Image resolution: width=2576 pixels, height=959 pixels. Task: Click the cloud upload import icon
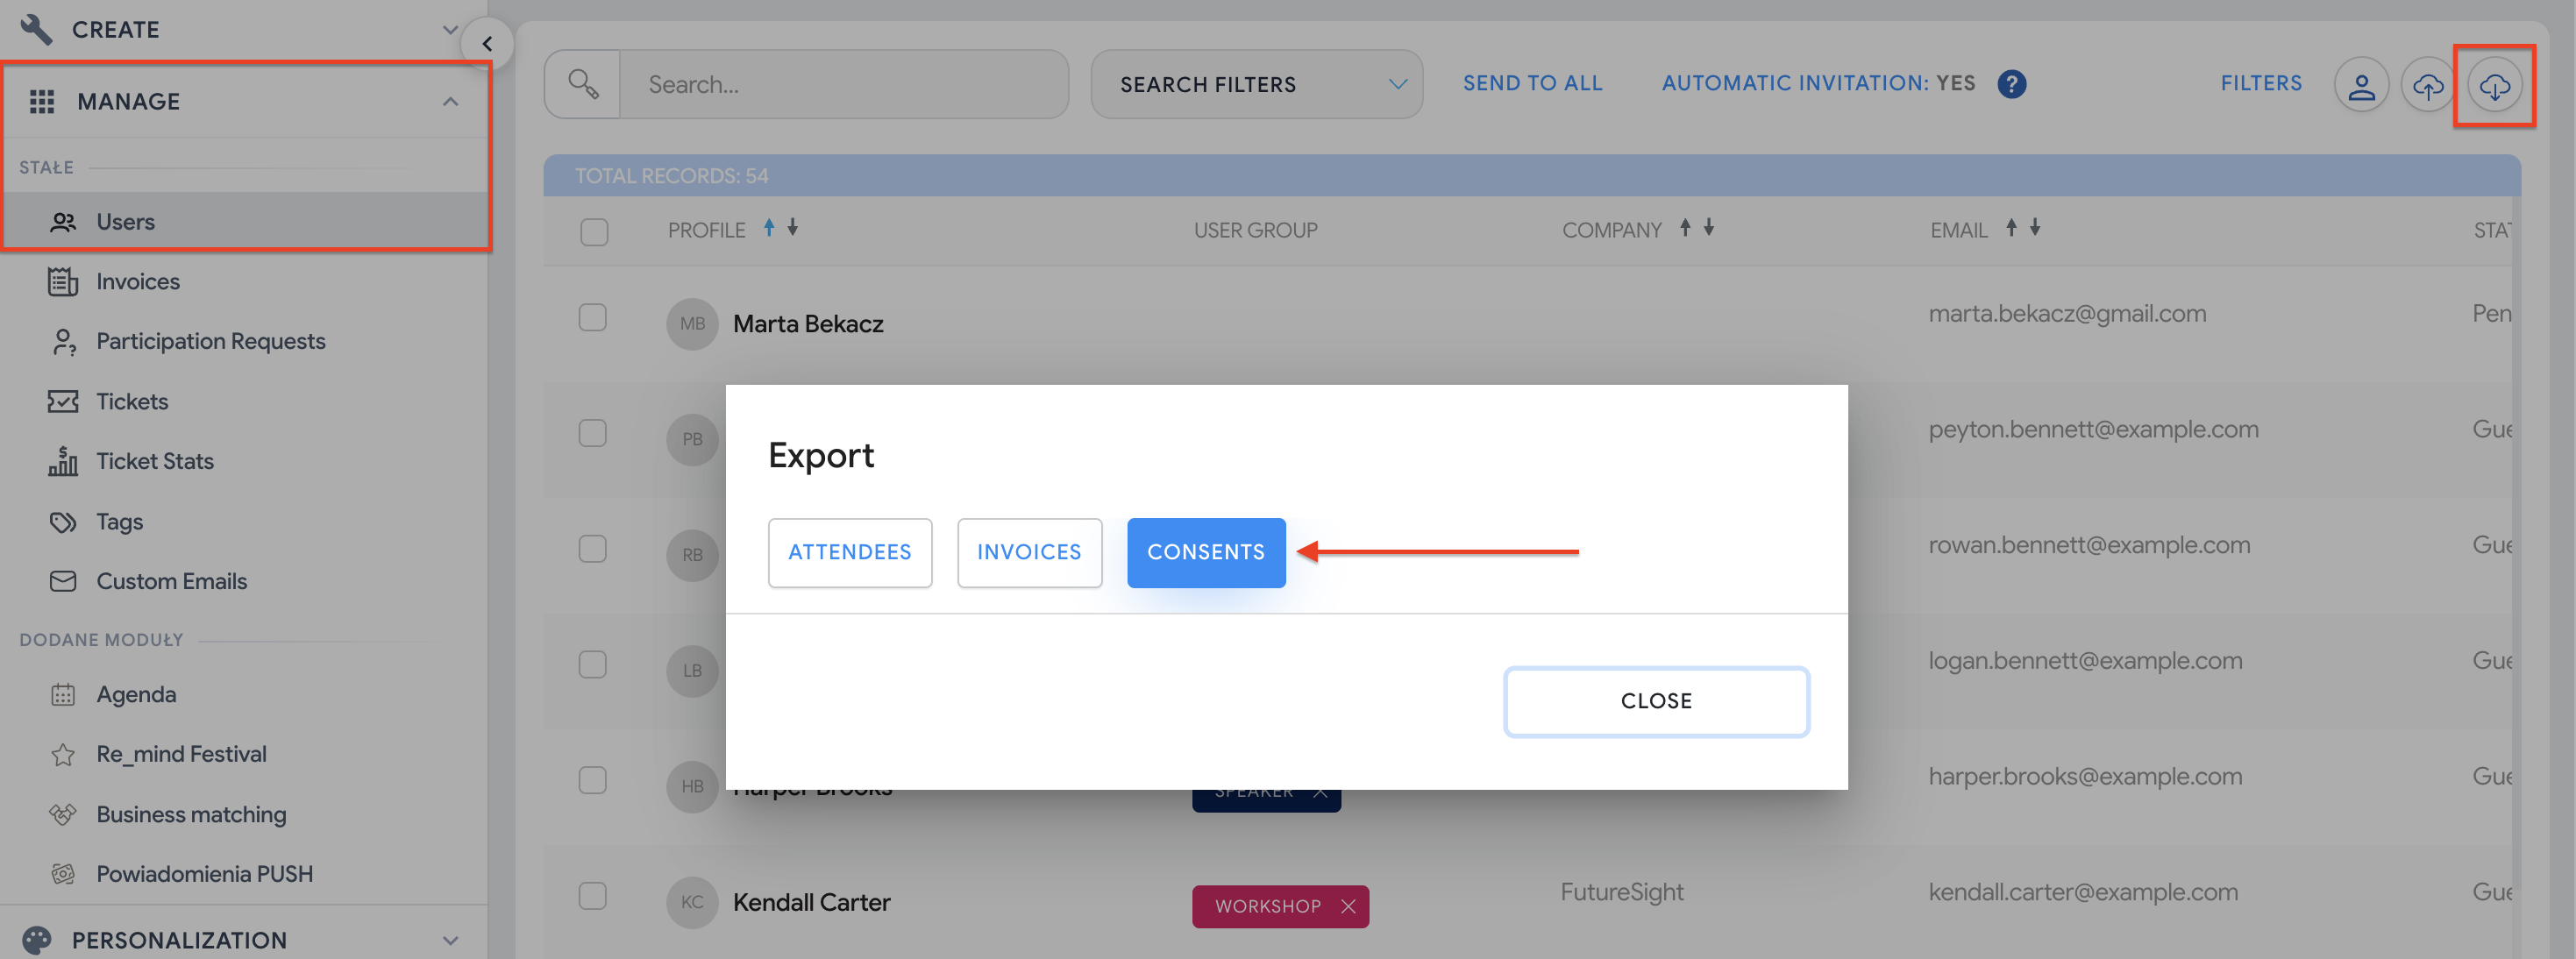coord(2427,86)
